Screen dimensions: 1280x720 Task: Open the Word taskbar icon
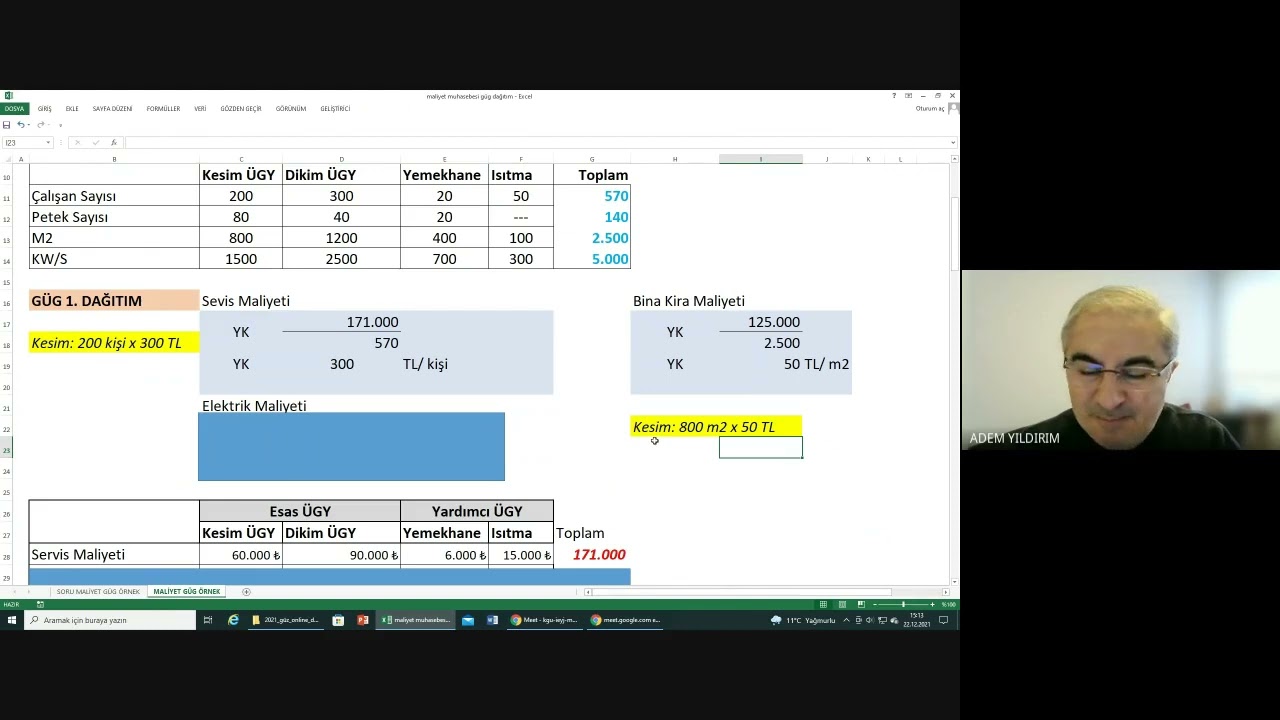[x=492, y=620]
